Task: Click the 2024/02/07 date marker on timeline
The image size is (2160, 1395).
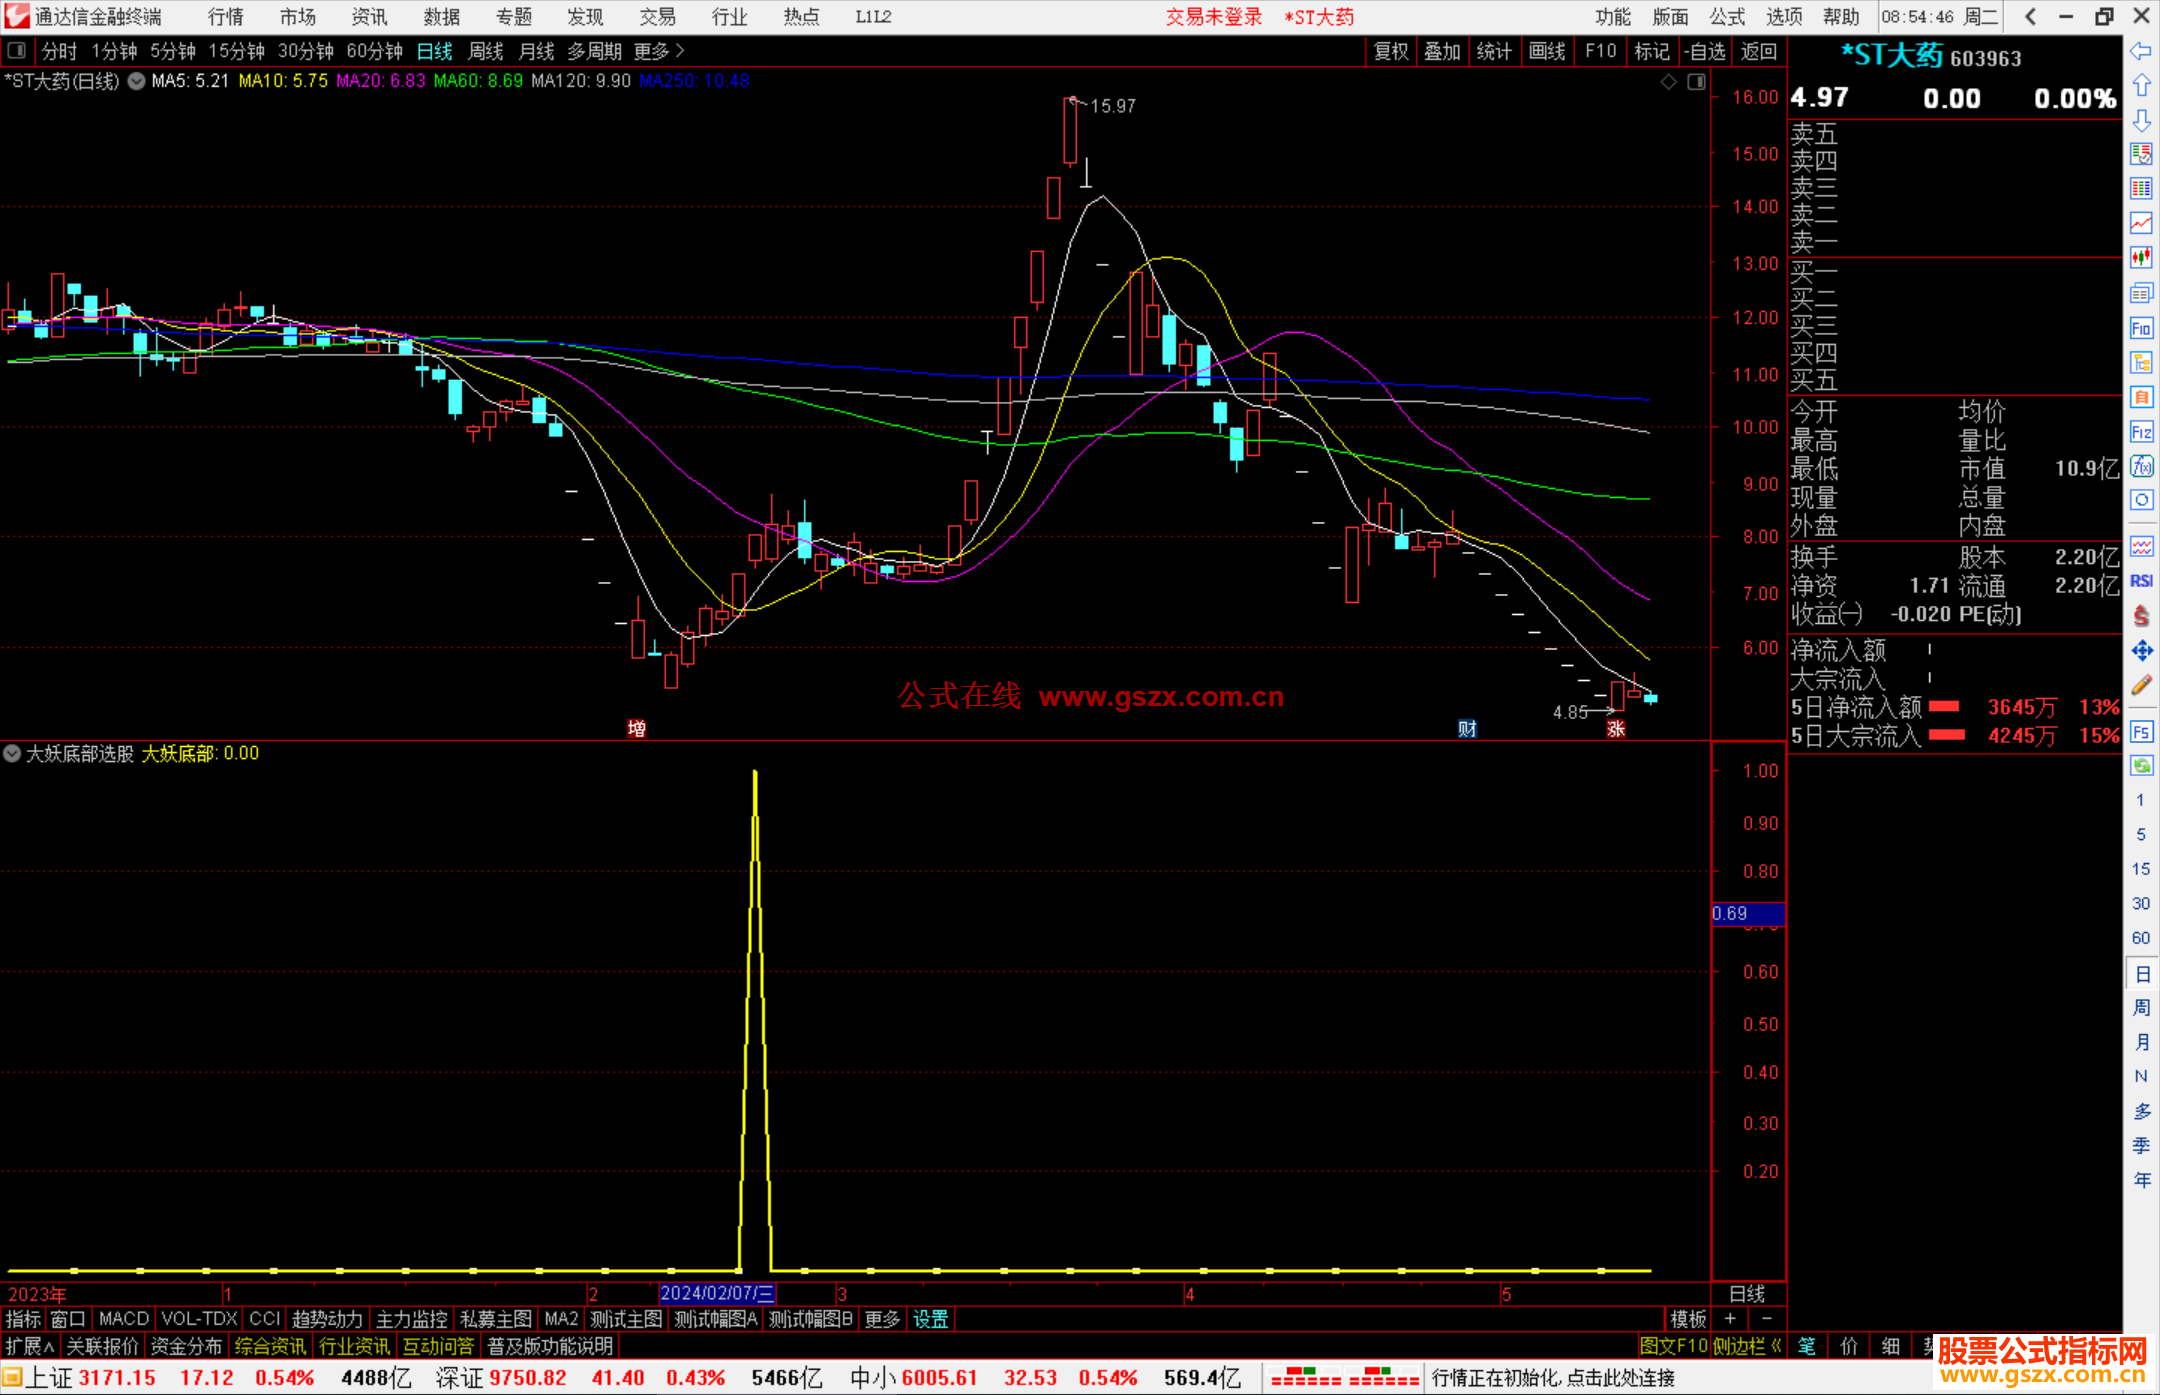Action: (716, 1293)
